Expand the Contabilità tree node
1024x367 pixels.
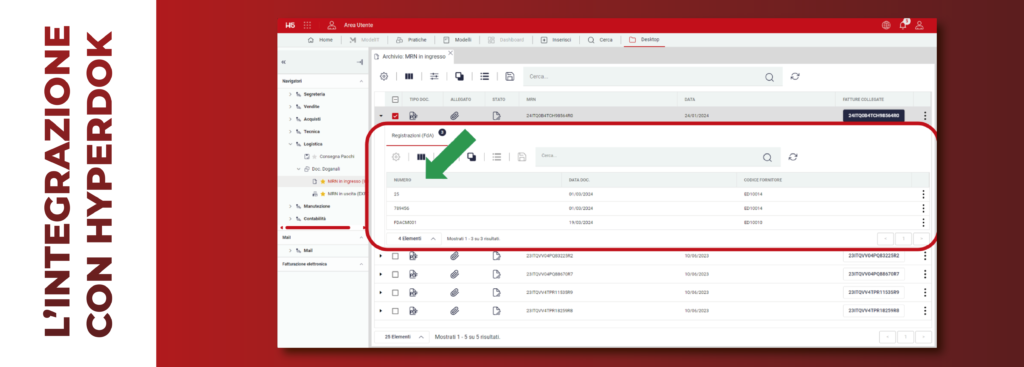[291, 219]
